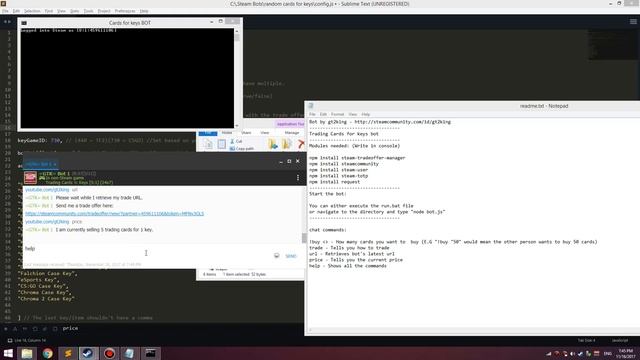Click the keyGameID line in Sublime editor
This screenshot has height=360, width=640.
106,140
